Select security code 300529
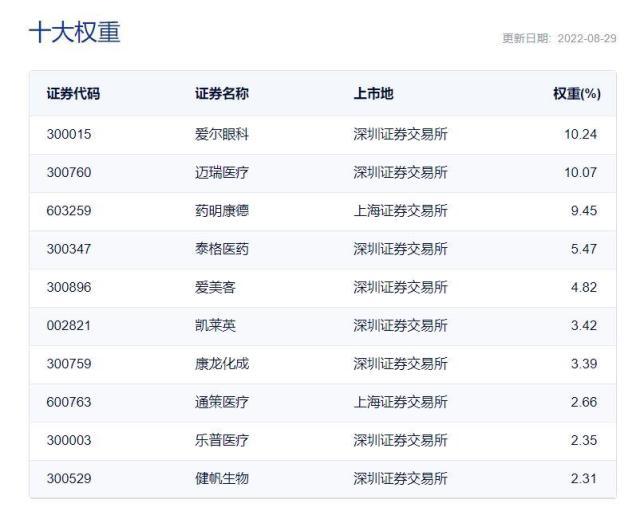The height and width of the screenshot is (523, 640). pyautogui.click(x=69, y=478)
